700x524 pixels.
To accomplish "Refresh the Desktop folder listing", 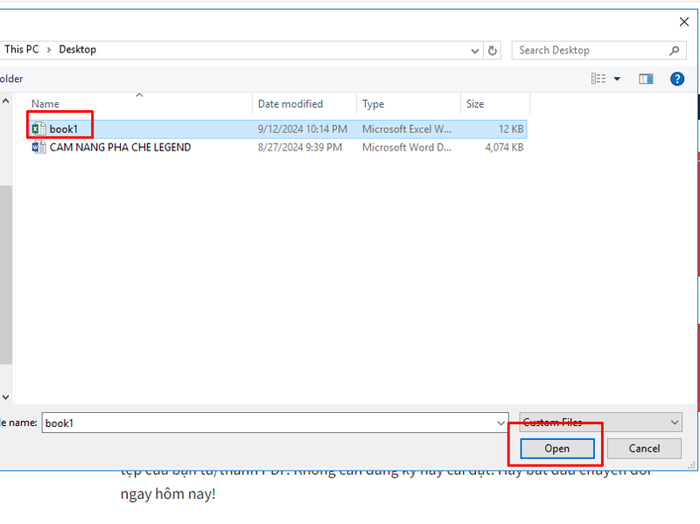I will pos(492,50).
